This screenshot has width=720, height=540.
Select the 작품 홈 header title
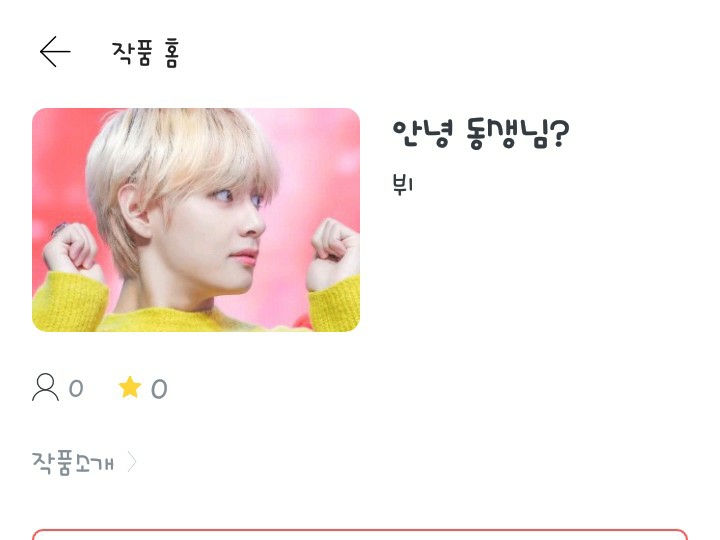click(145, 54)
